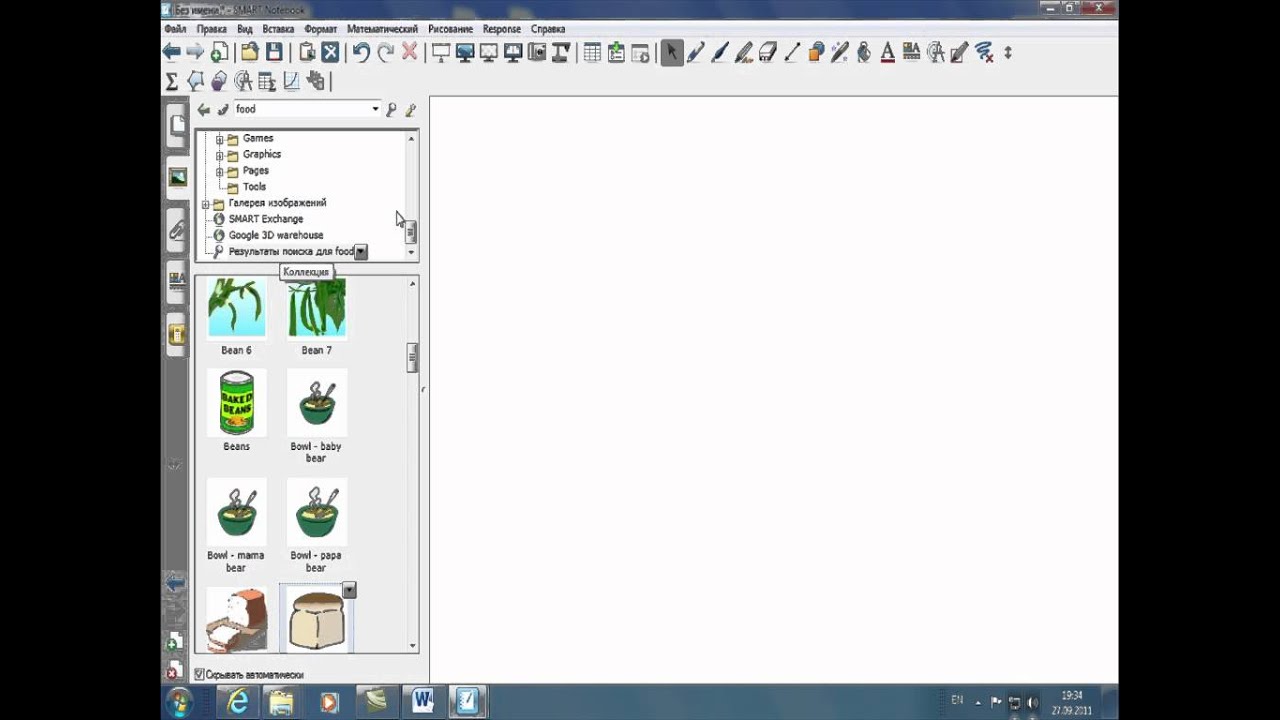Pick the straight line tool
Screen dimensions: 1280x720
[792, 53]
